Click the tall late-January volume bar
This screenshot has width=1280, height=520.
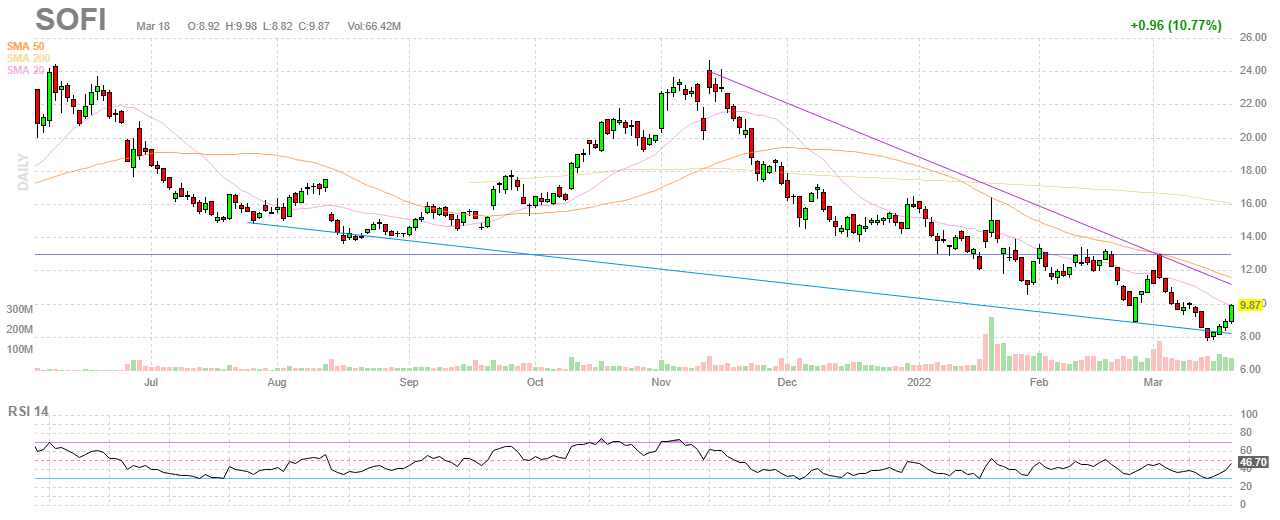991,344
